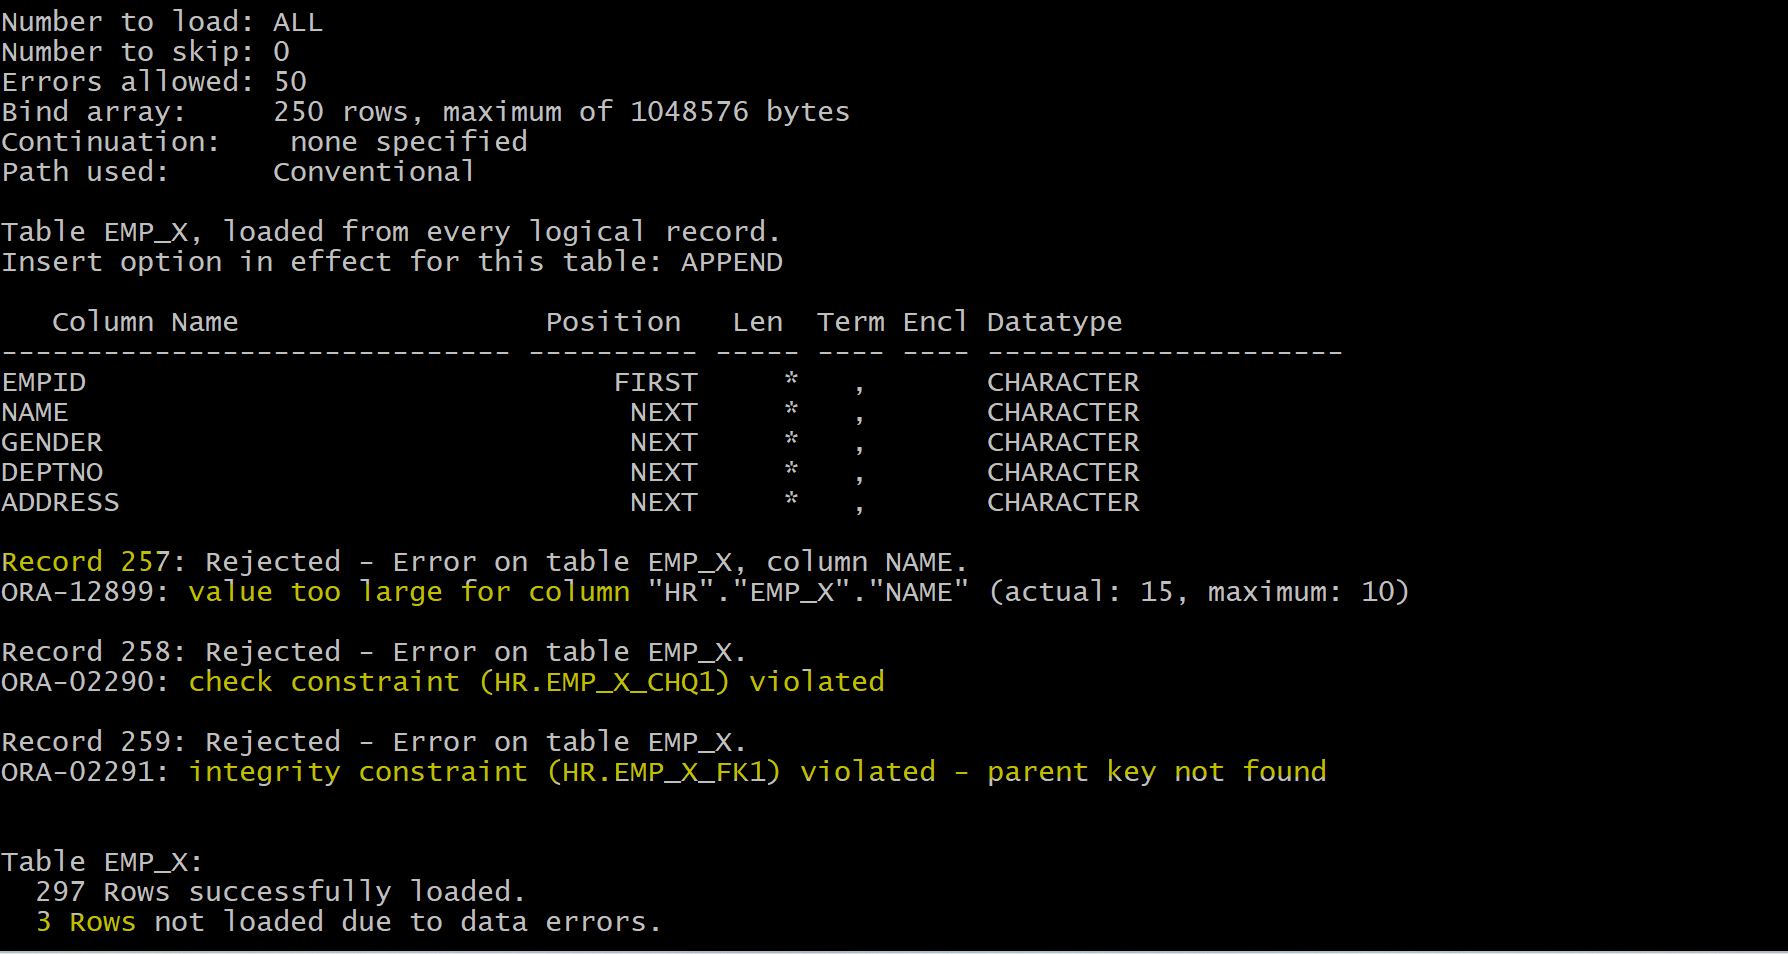Click the "Conventional" path value

[x=374, y=172]
